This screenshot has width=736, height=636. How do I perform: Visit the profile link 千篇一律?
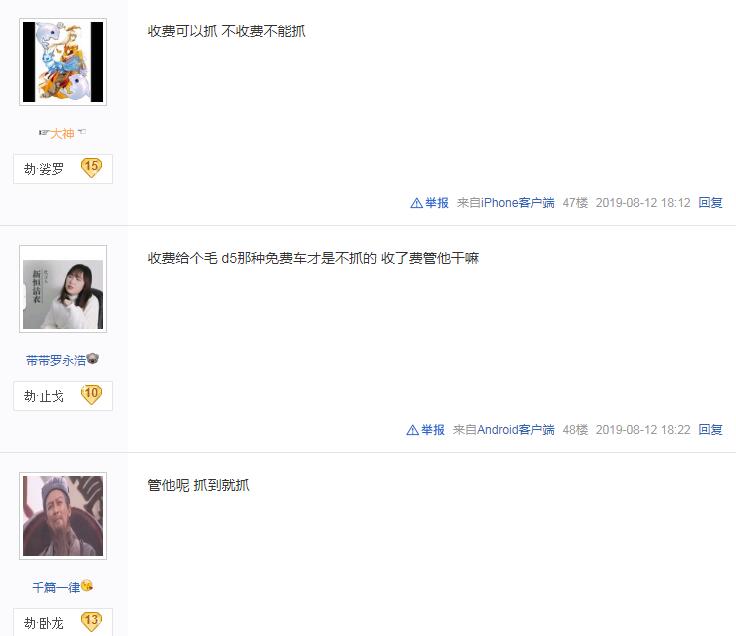point(56,587)
